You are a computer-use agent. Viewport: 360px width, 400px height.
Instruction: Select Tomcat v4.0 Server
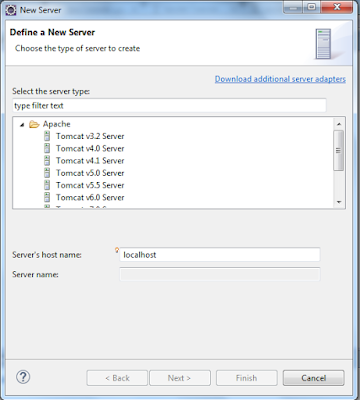click(x=90, y=149)
